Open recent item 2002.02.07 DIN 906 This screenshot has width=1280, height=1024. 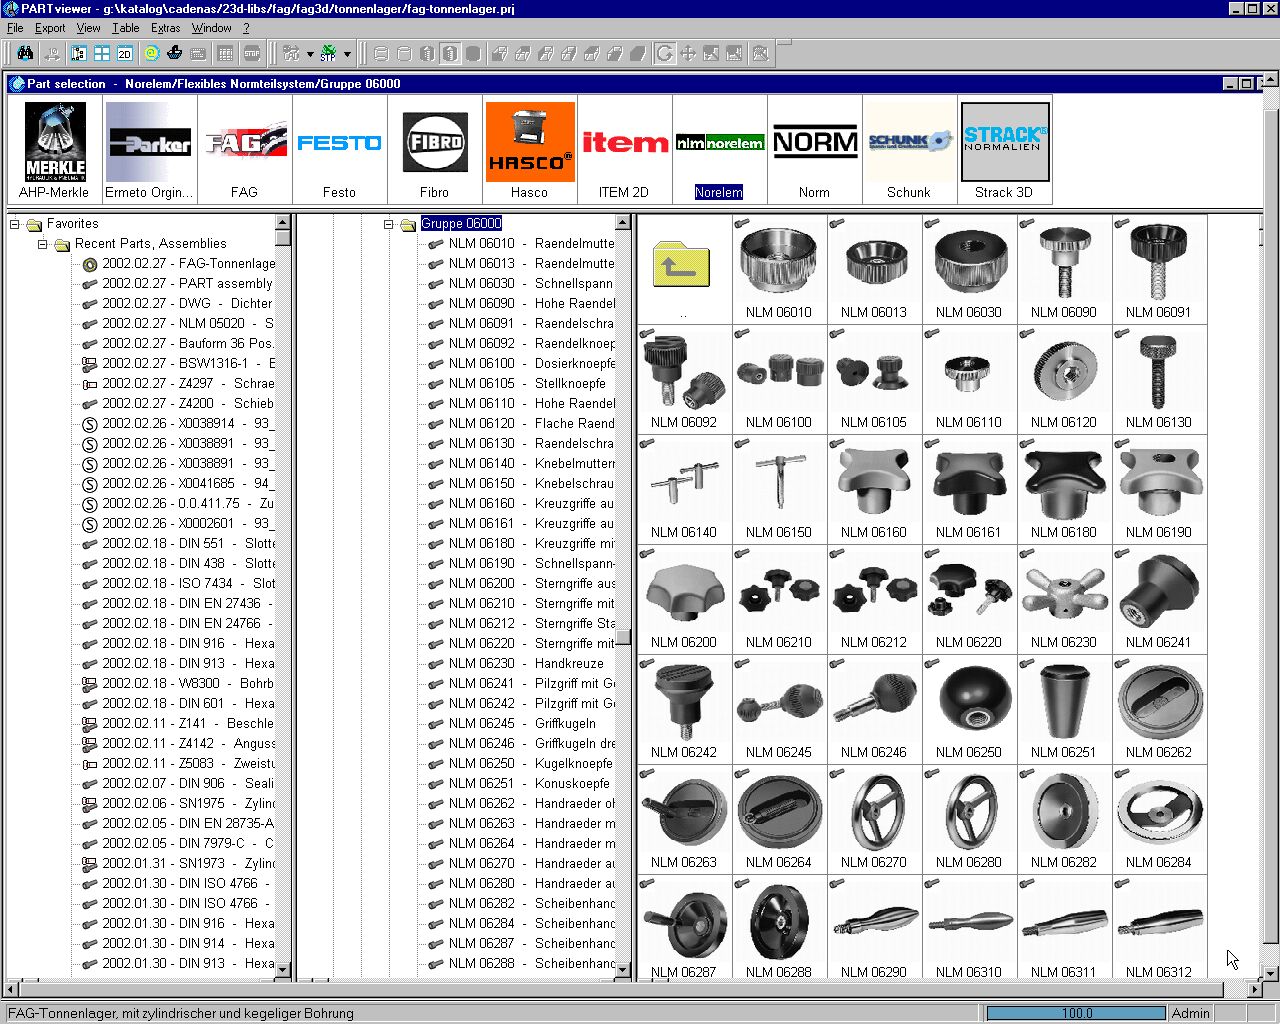(178, 783)
